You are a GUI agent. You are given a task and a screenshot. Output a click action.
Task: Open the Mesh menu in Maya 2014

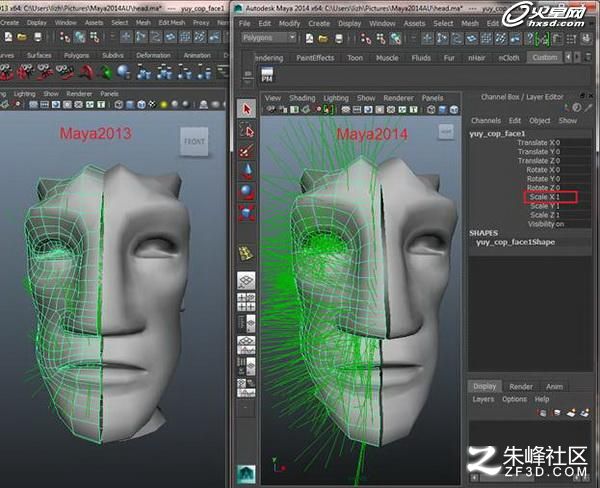[470, 23]
